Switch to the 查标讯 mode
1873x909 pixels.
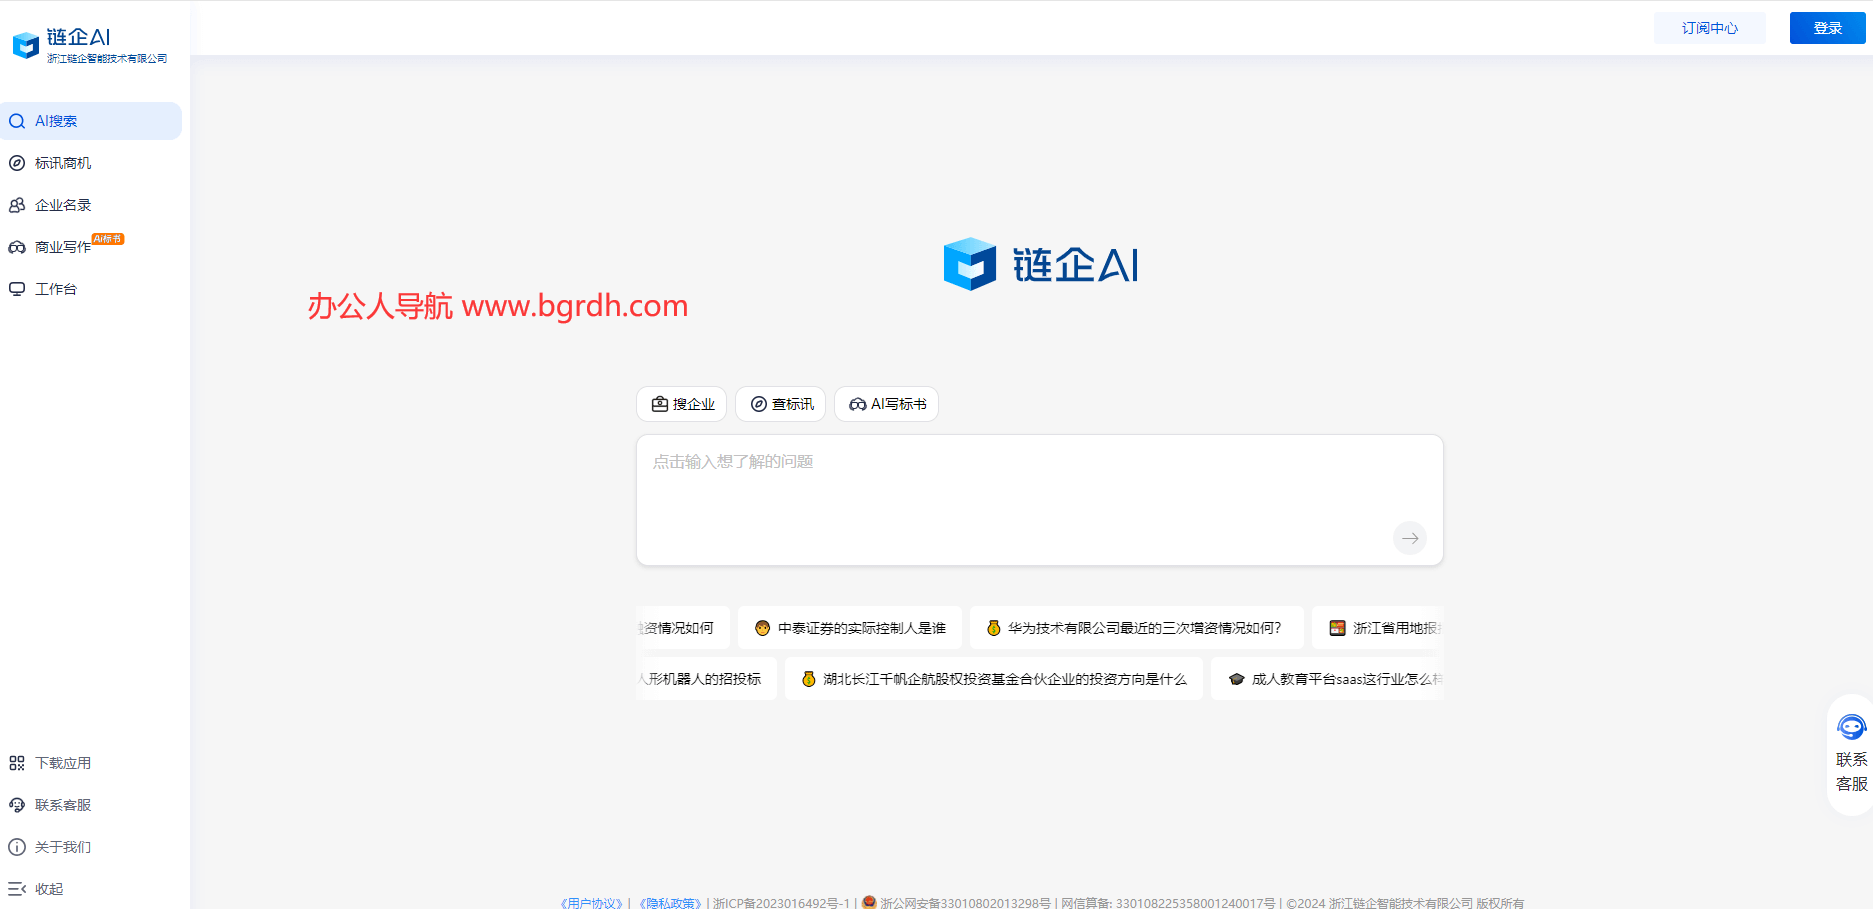pos(780,404)
